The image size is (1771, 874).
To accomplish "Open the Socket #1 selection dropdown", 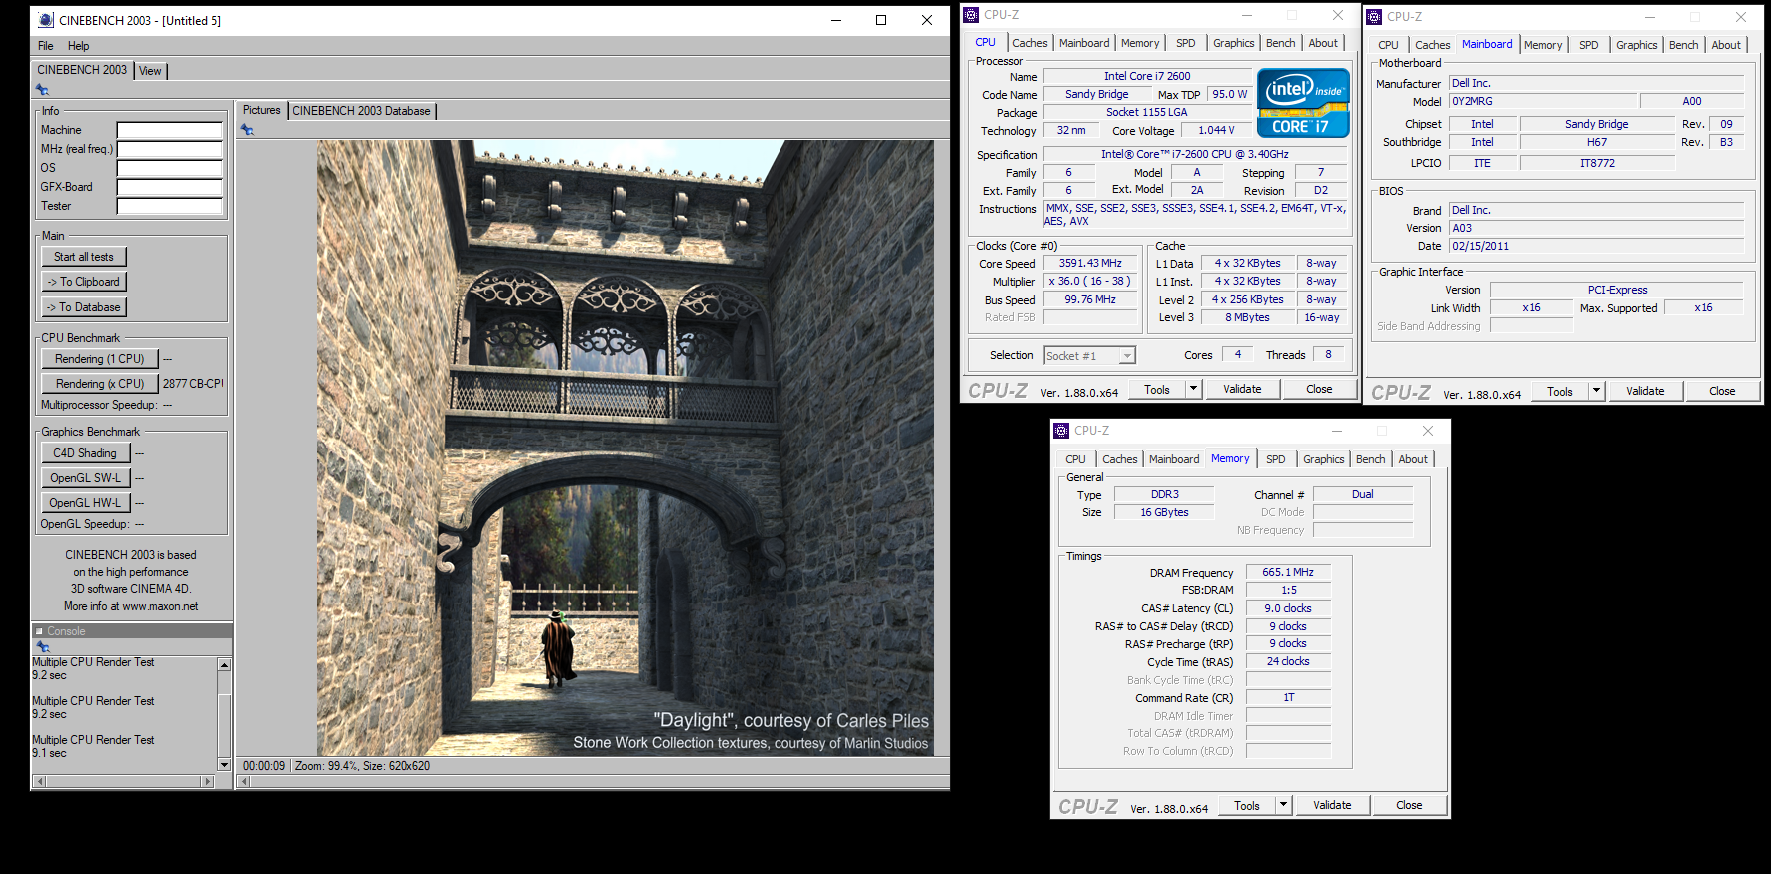I will tap(1127, 356).
